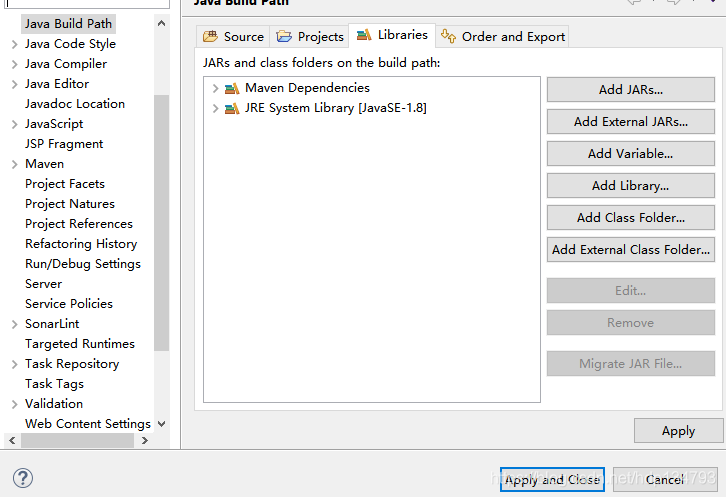Click the Migrate JAR File... button
Viewport: 726px width, 497px height.
631,364
